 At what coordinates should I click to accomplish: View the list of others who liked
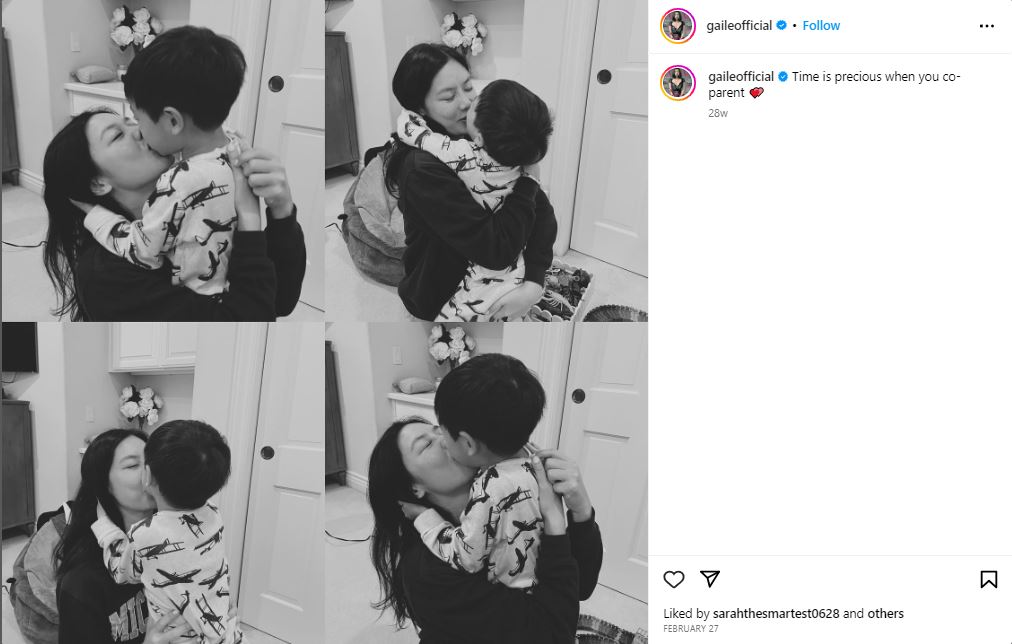click(886, 614)
